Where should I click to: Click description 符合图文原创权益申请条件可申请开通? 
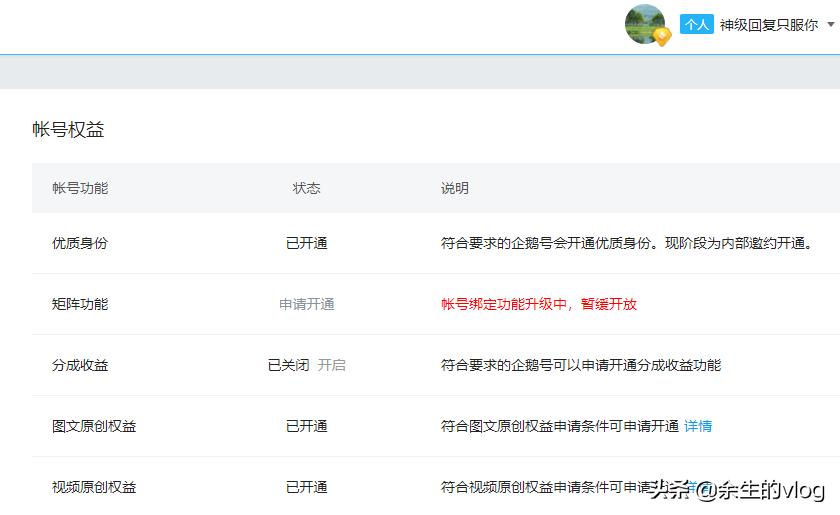(x=560, y=427)
